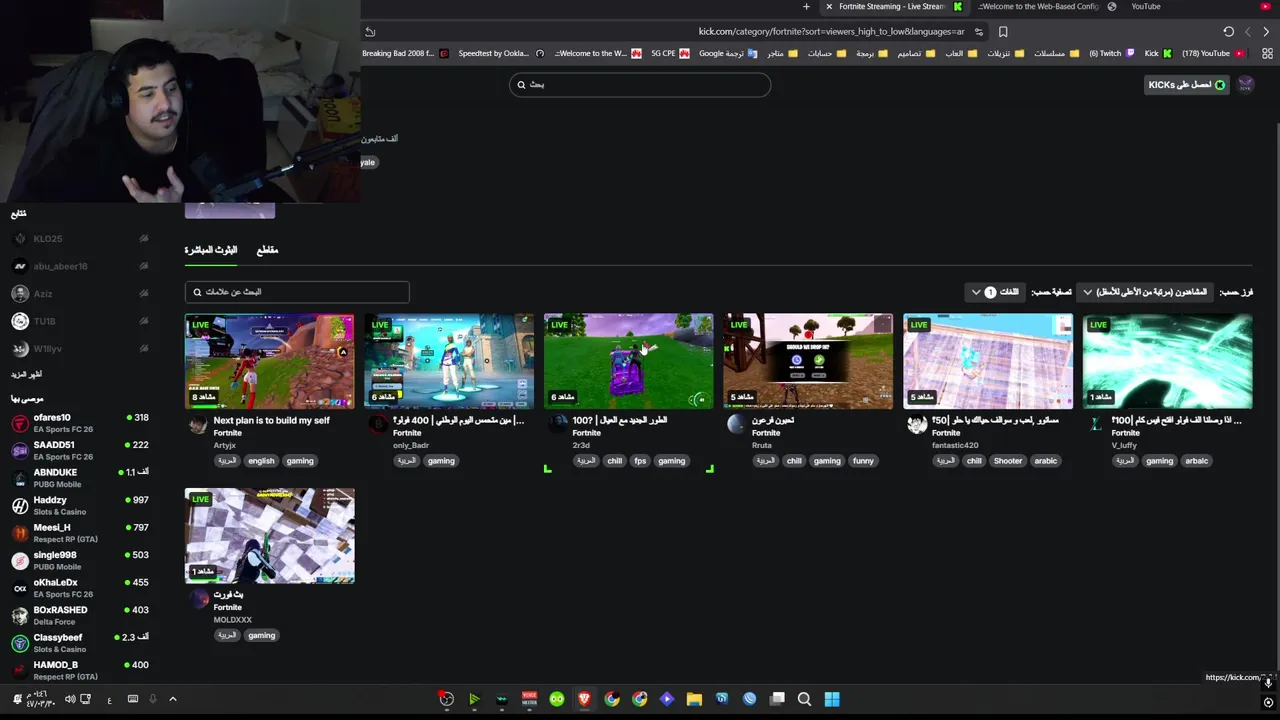Open recommended channel ABNDUKE

click(80, 478)
